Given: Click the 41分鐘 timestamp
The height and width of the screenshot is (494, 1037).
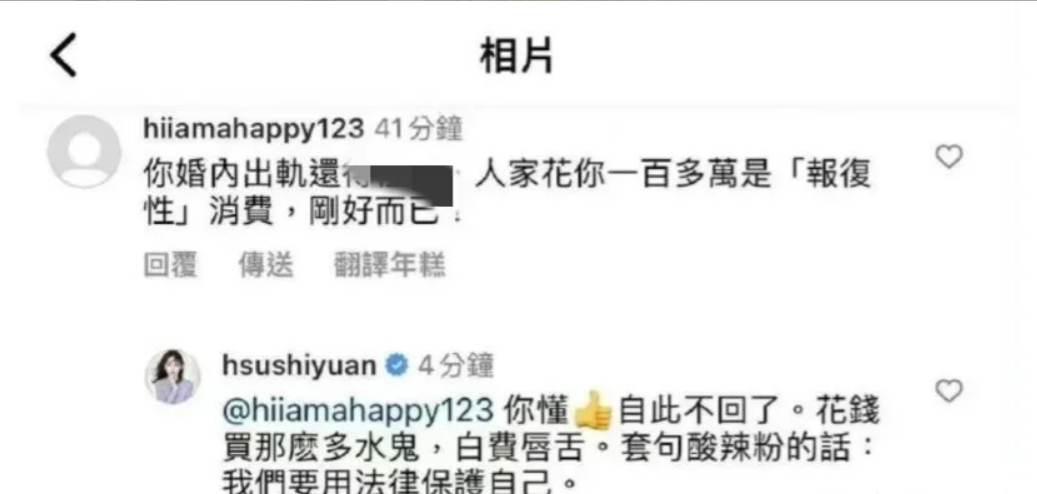Looking at the screenshot, I should click(x=418, y=128).
